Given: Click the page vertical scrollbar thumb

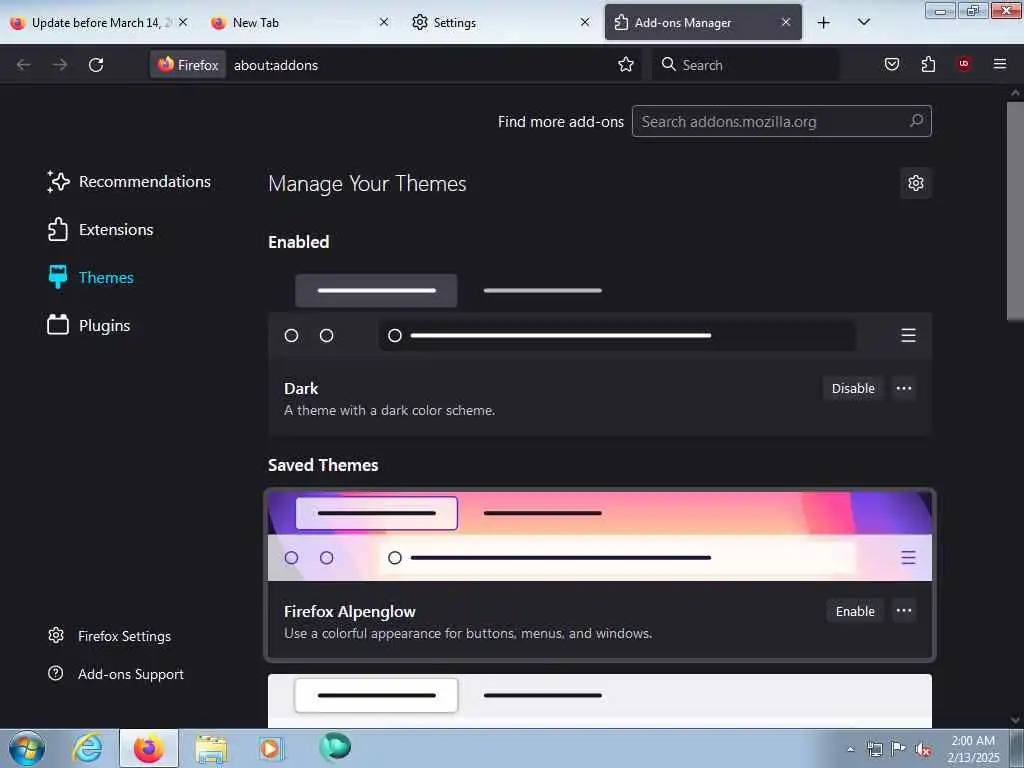Looking at the screenshot, I should coord(1015,210).
